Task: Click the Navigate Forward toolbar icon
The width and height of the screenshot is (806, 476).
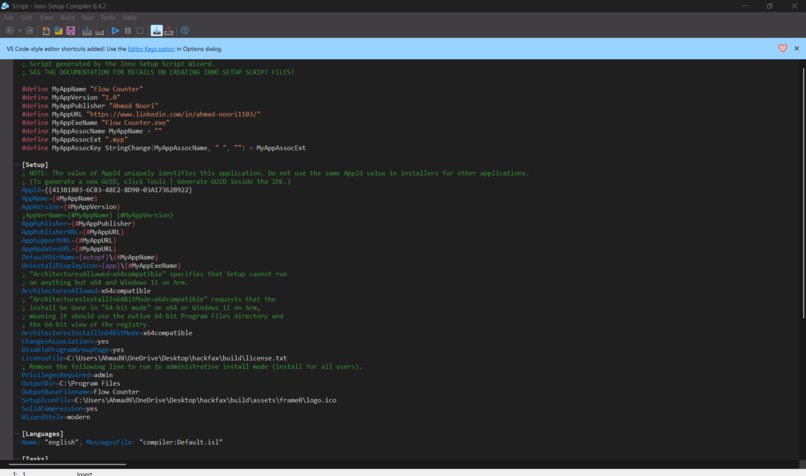Action: click(x=29, y=31)
